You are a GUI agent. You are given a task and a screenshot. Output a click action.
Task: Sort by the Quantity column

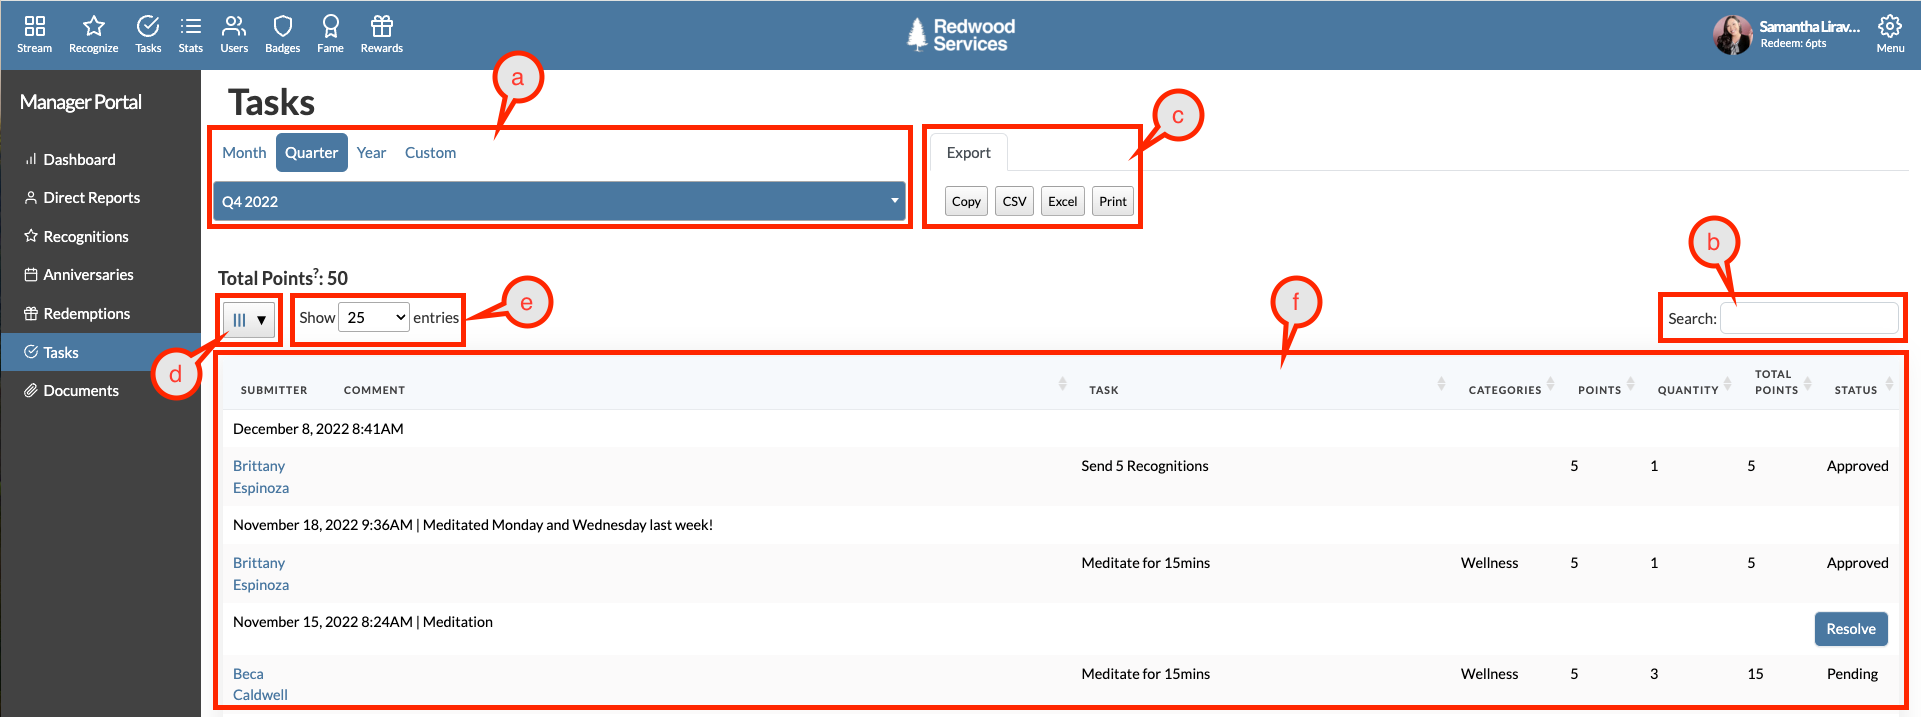pos(1688,390)
